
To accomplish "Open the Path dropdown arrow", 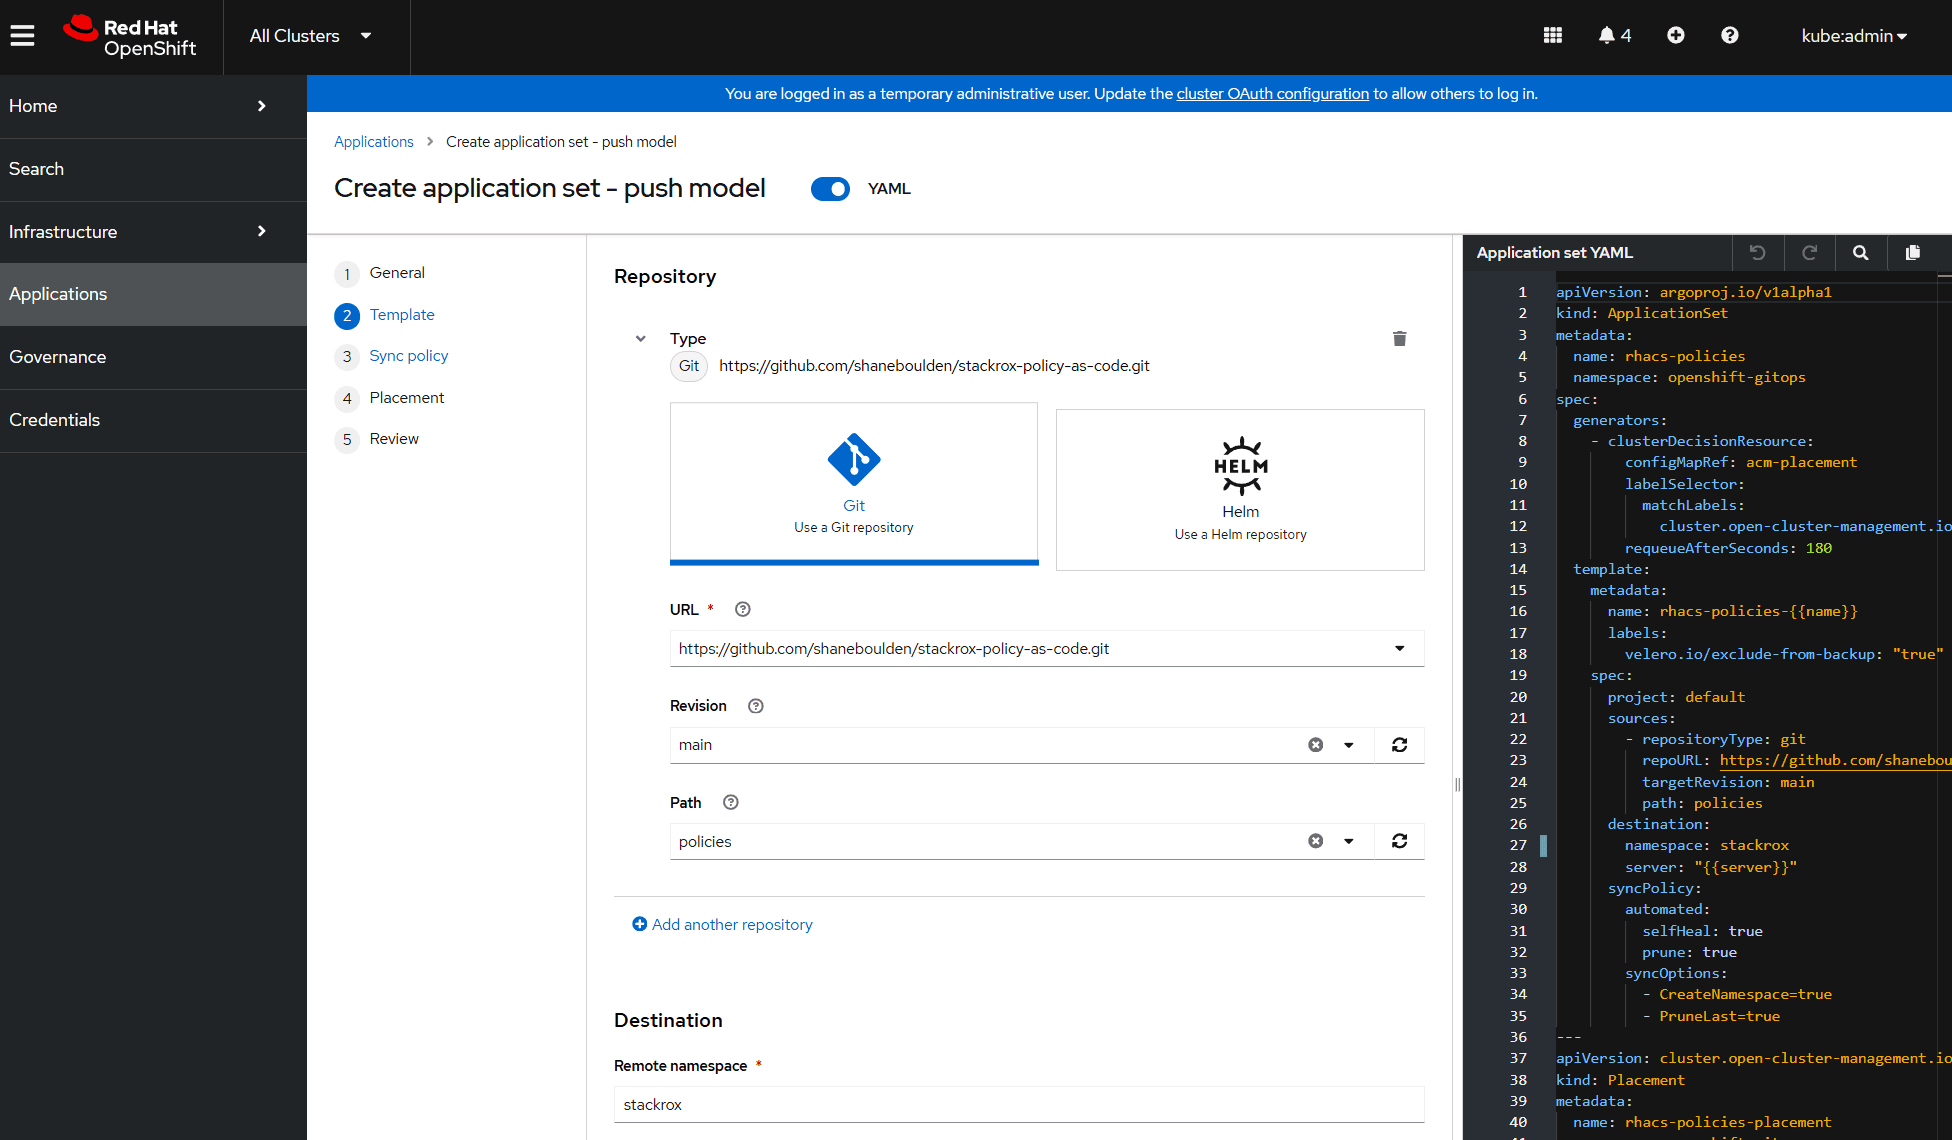I will (1349, 841).
